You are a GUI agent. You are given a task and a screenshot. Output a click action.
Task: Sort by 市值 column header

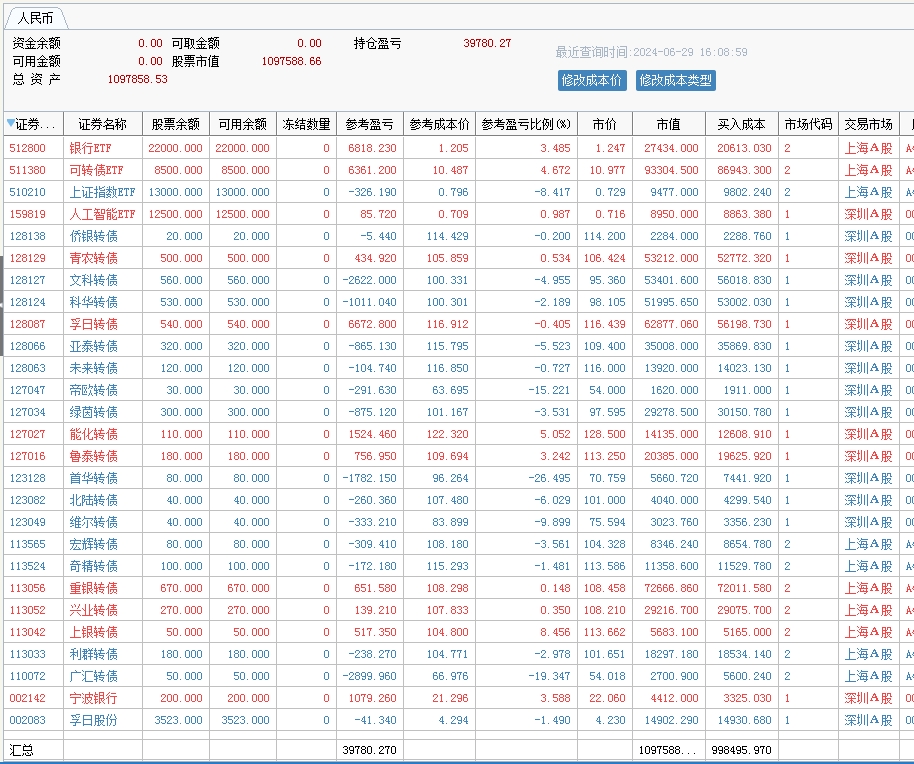[x=668, y=125]
